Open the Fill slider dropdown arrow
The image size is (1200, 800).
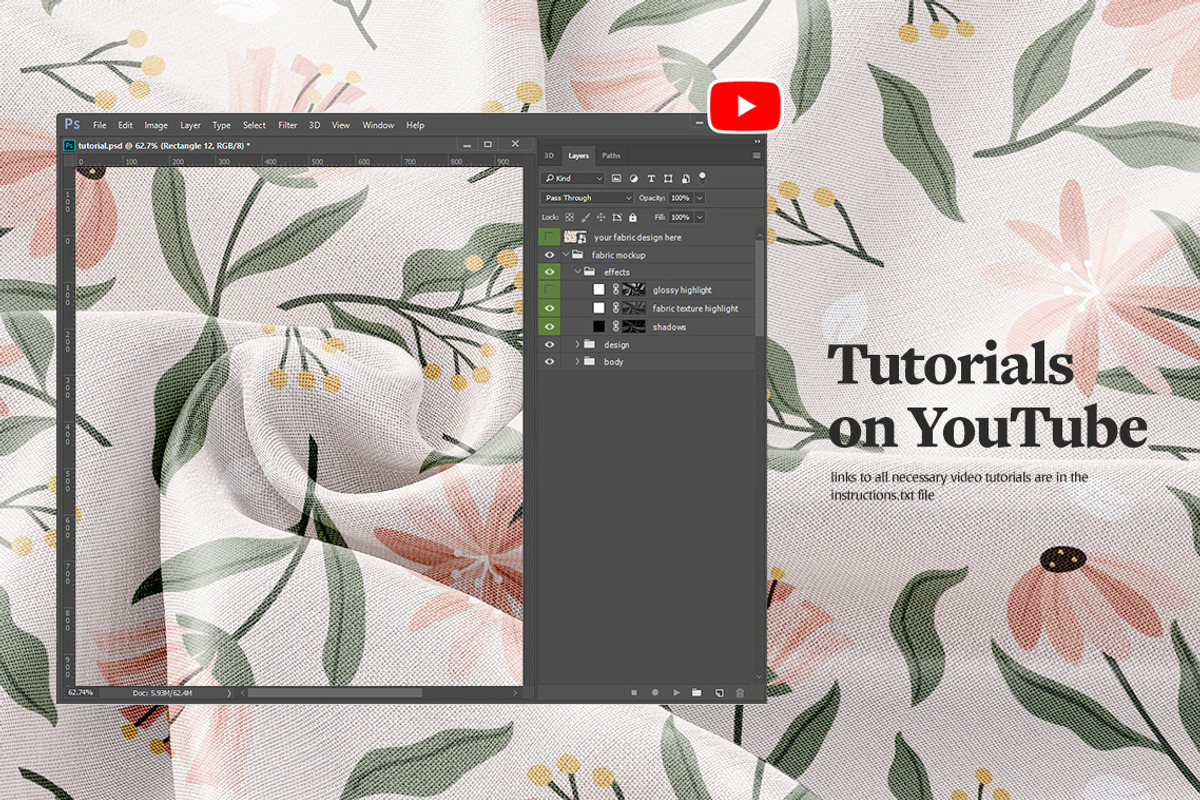click(700, 217)
